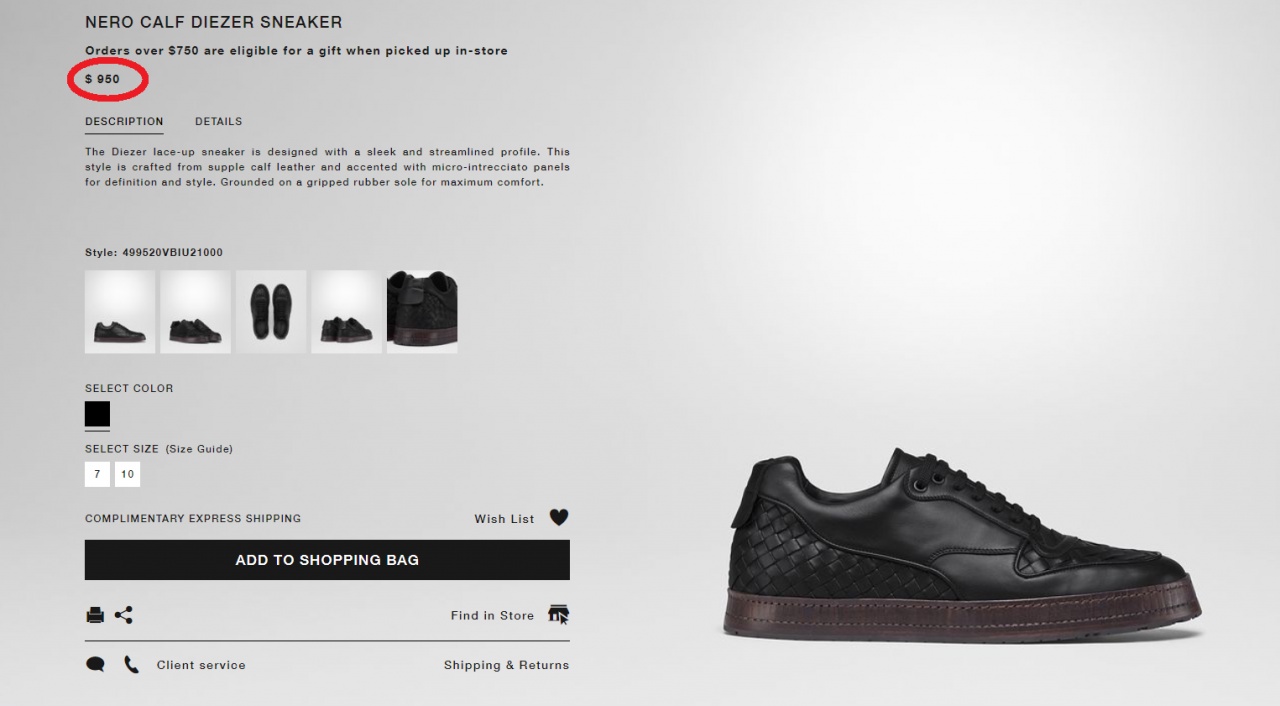Click the Wish List text link
This screenshot has height=706, width=1280.
504,519
